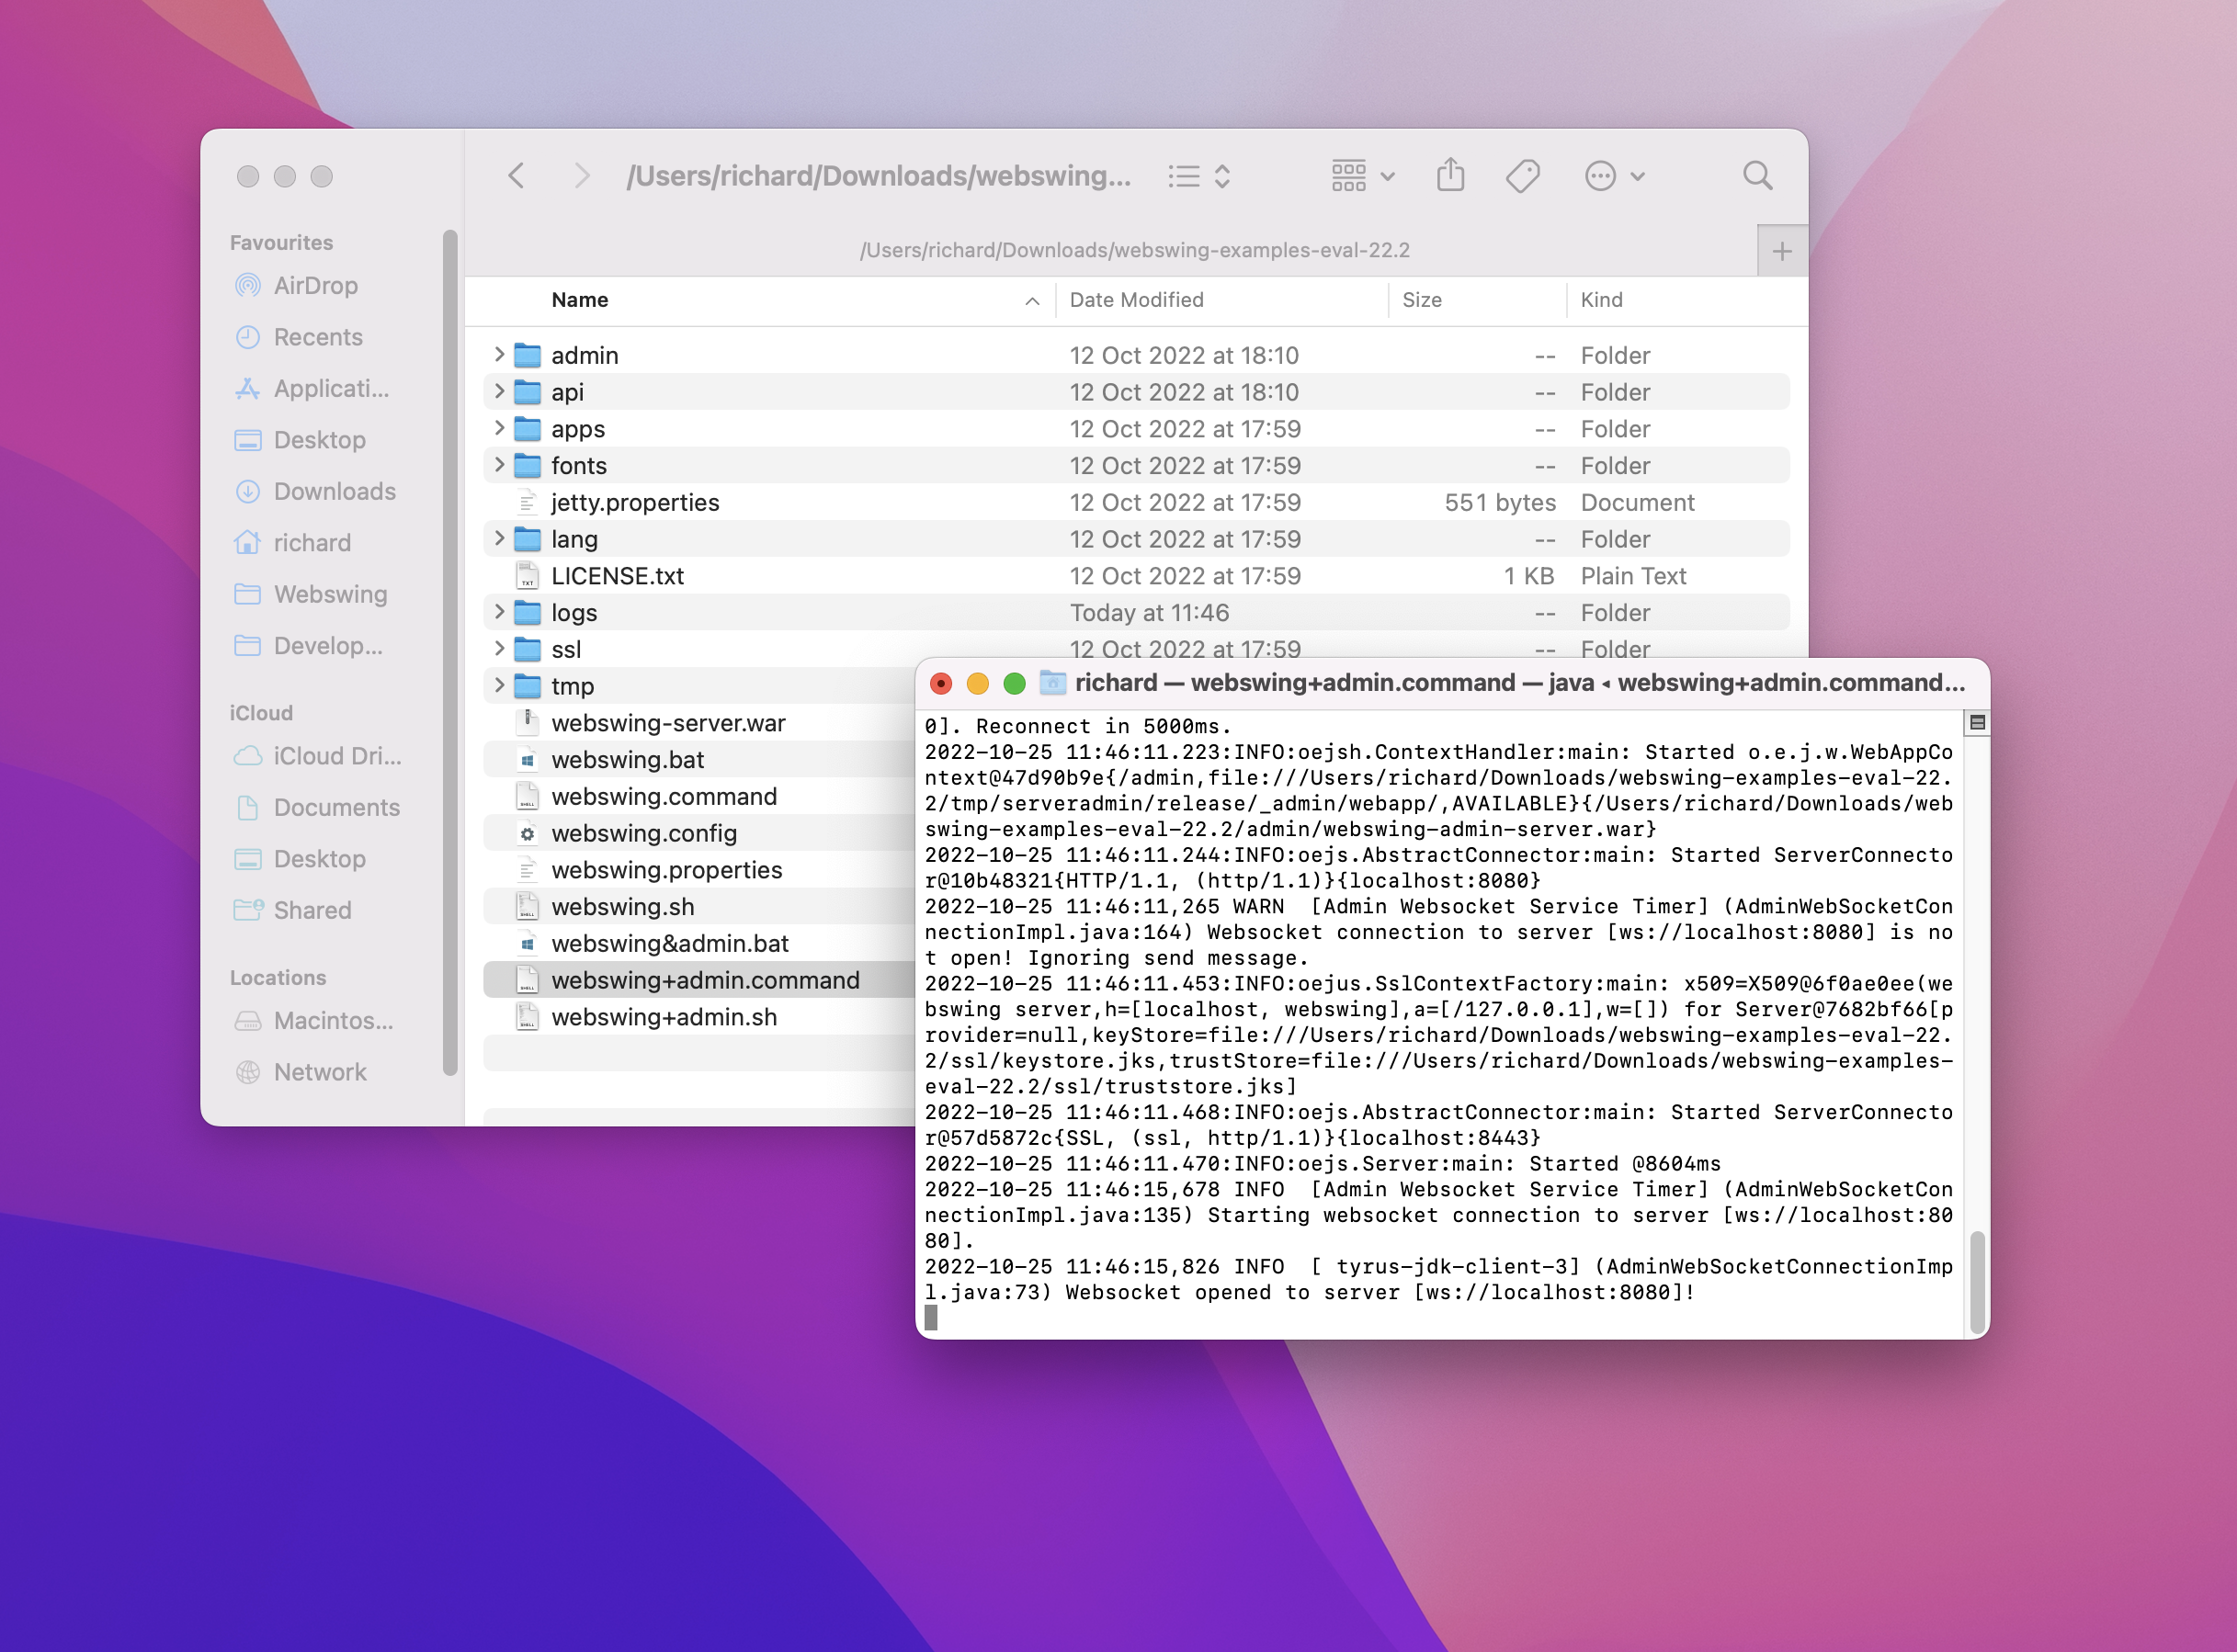Open the Action (ellipsis) menu in Finder

[x=1614, y=176]
